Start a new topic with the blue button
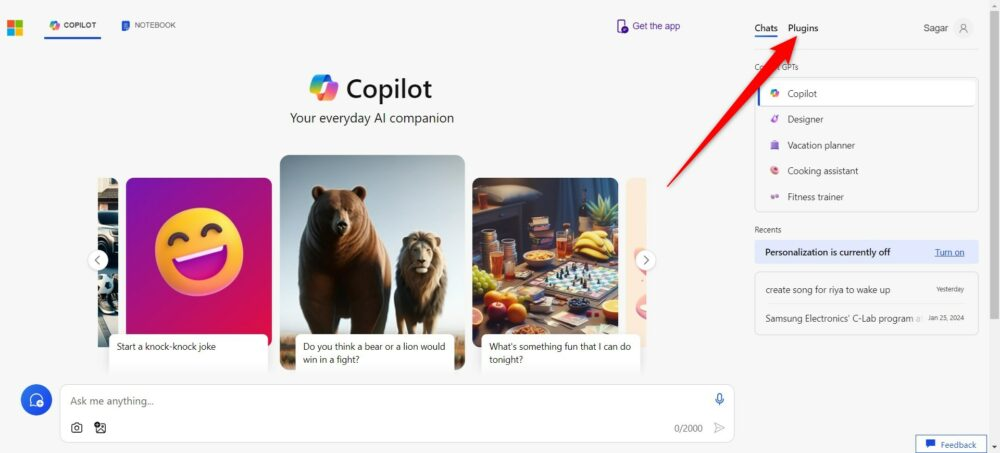1000x453 pixels. 36,400
